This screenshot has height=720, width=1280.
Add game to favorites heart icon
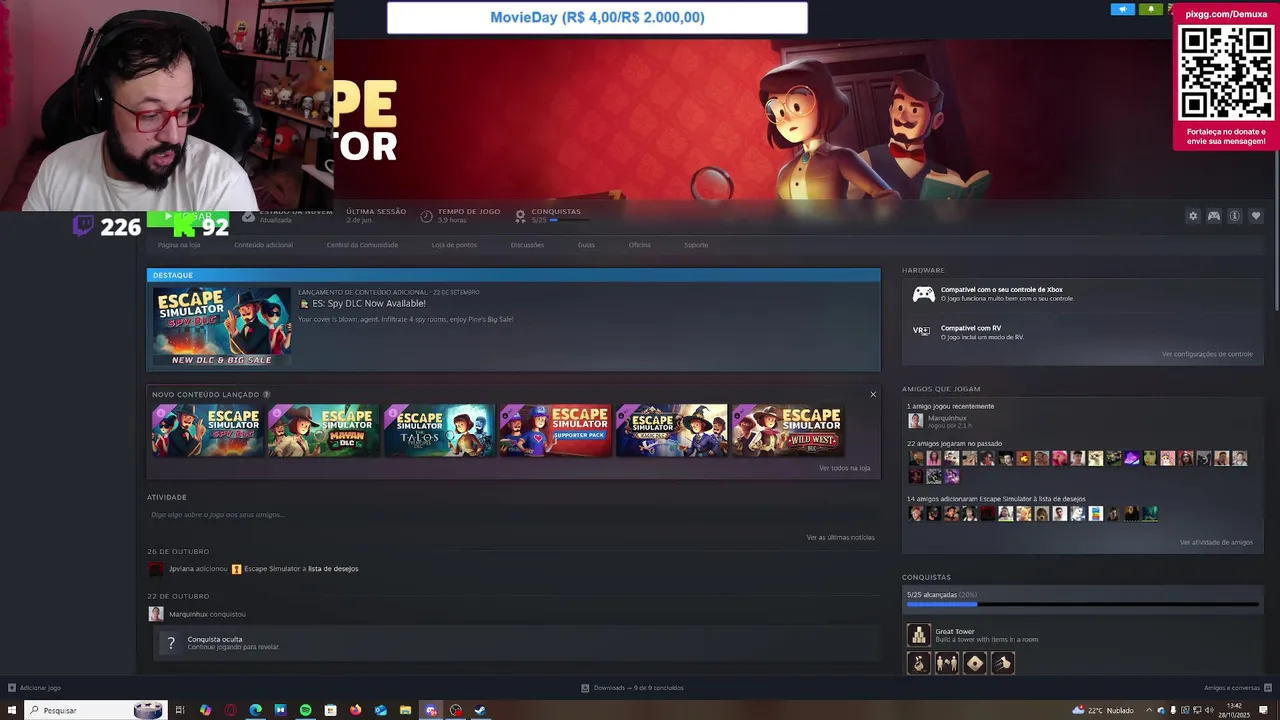point(1256,216)
